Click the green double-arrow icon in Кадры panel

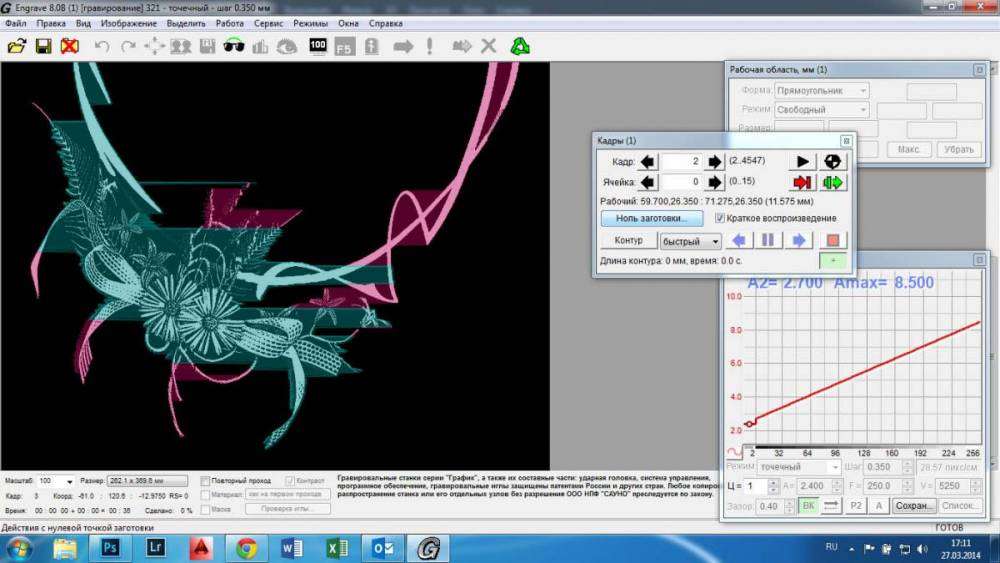tap(832, 182)
